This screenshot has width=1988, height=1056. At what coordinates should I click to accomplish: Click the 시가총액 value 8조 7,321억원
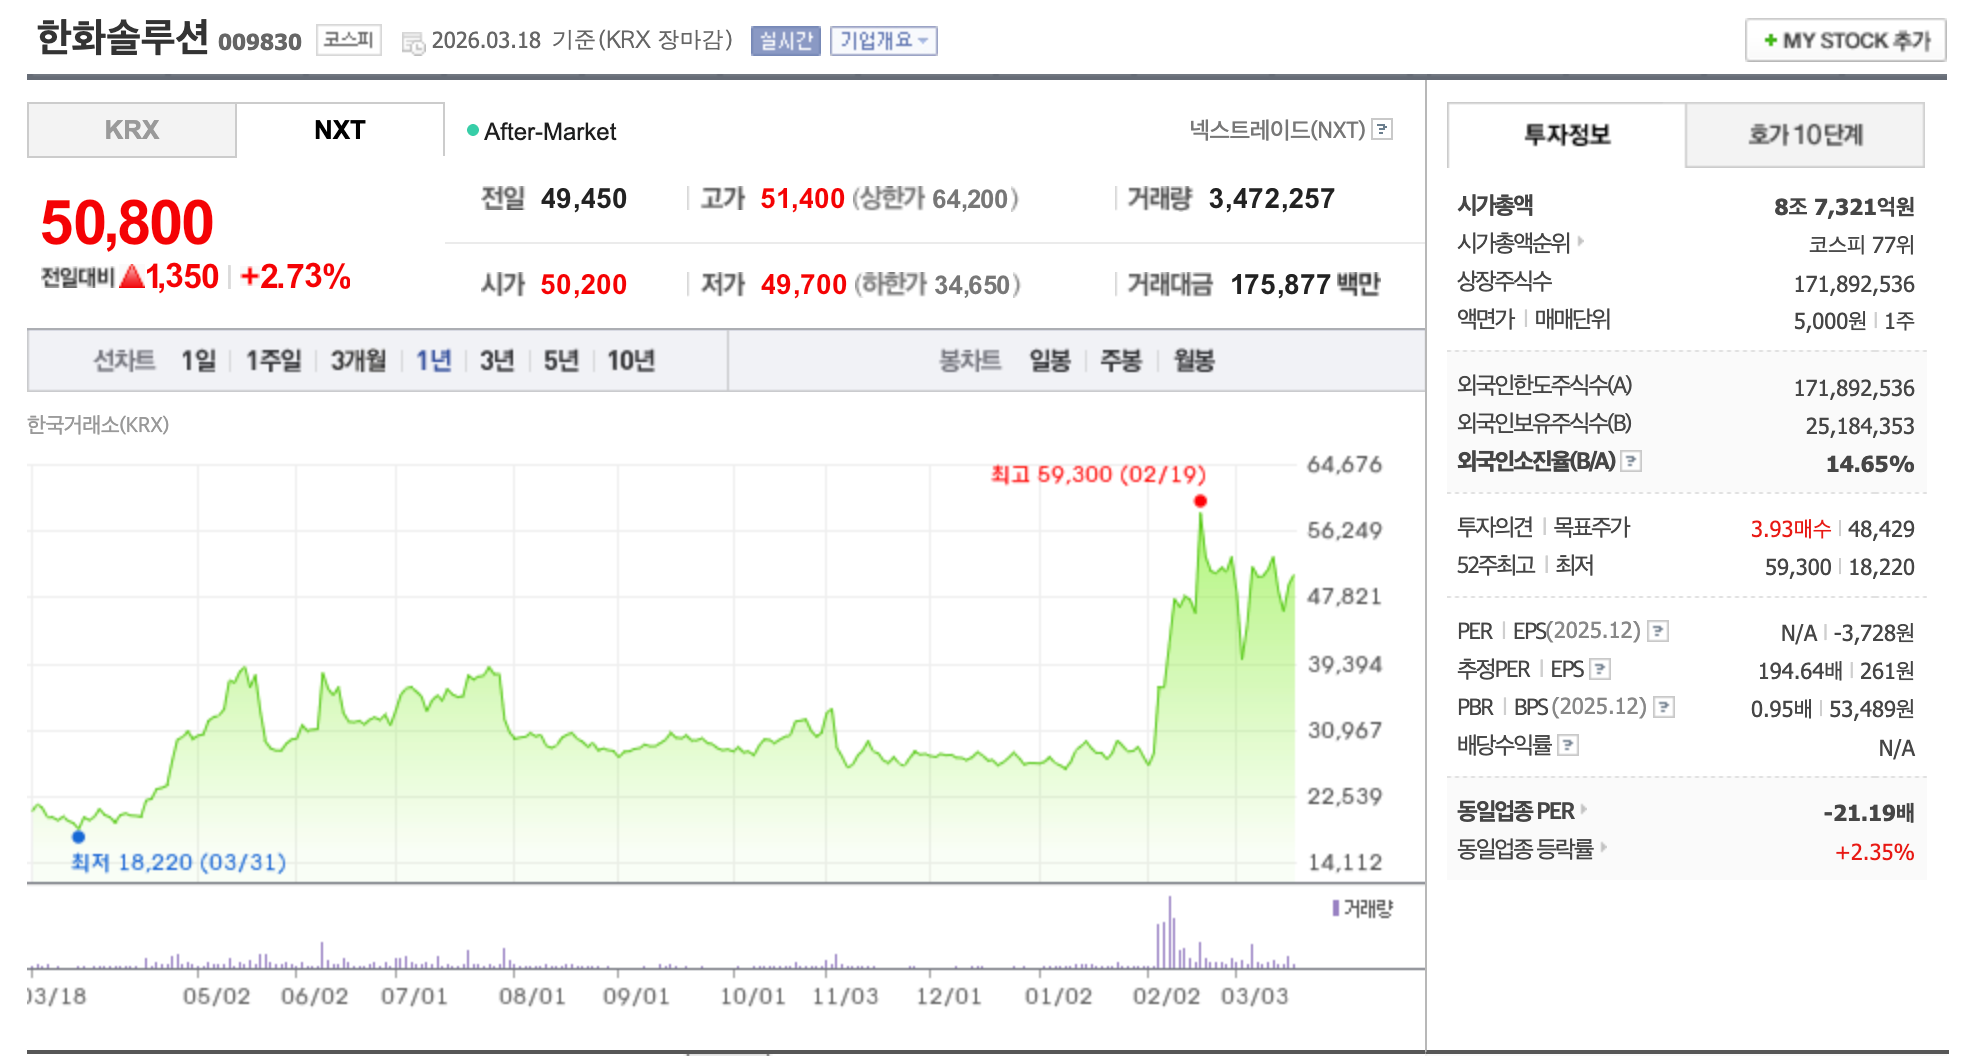[x=1844, y=207]
